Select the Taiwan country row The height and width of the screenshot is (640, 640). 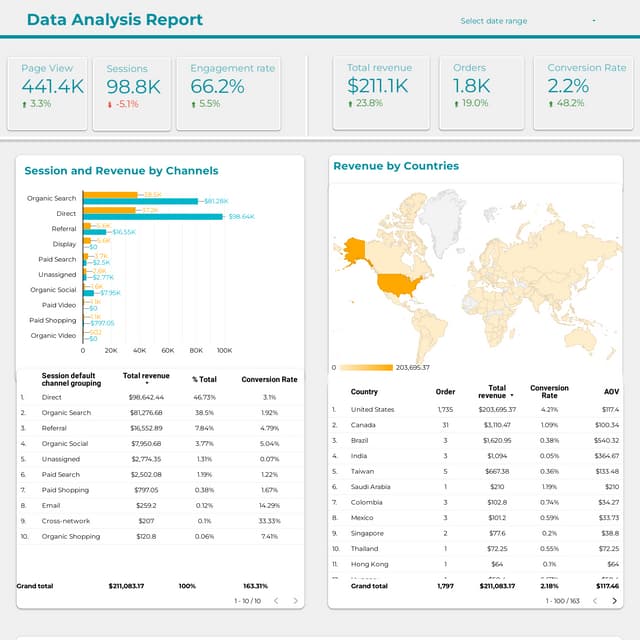476,471
